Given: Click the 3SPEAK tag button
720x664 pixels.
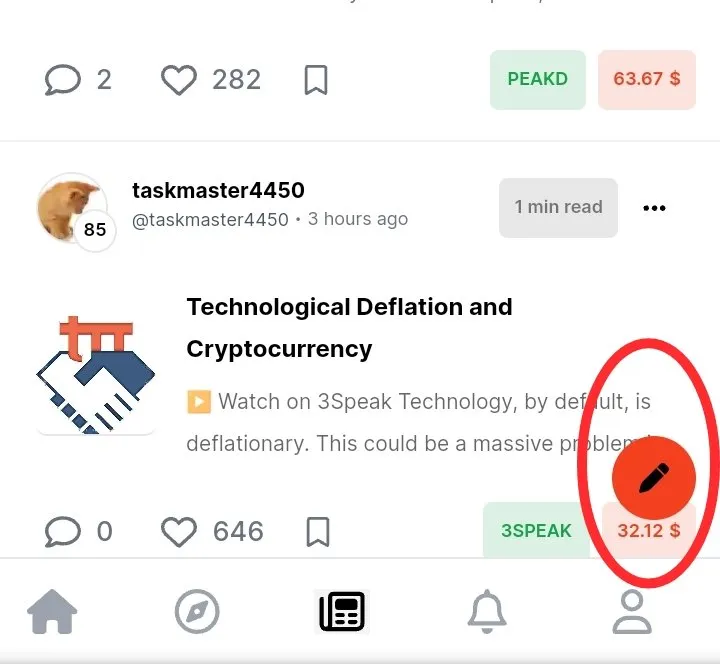Looking at the screenshot, I should [x=536, y=530].
